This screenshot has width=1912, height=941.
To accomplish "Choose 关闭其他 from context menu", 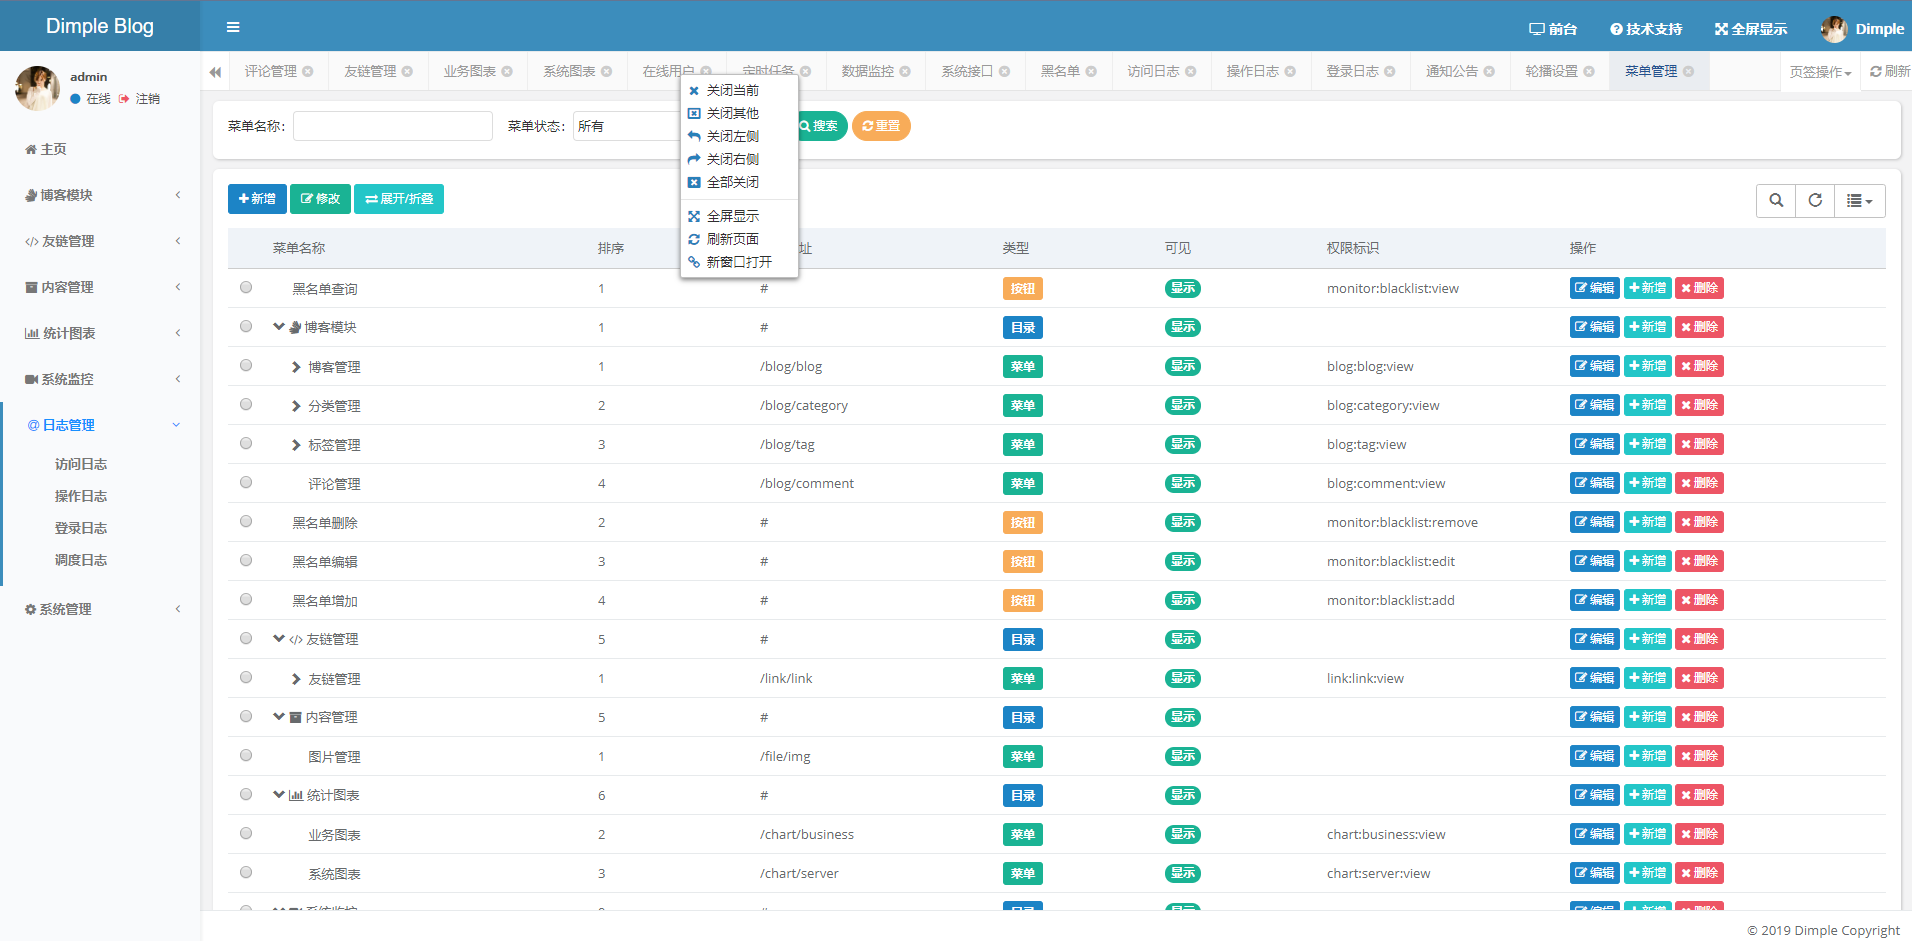I will click(x=739, y=113).
